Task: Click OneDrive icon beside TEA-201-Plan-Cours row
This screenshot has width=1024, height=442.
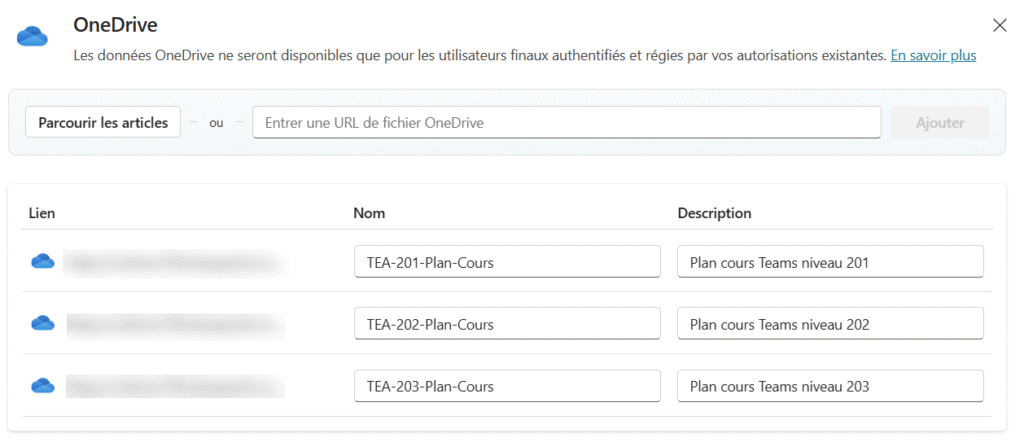Action: (42, 262)
